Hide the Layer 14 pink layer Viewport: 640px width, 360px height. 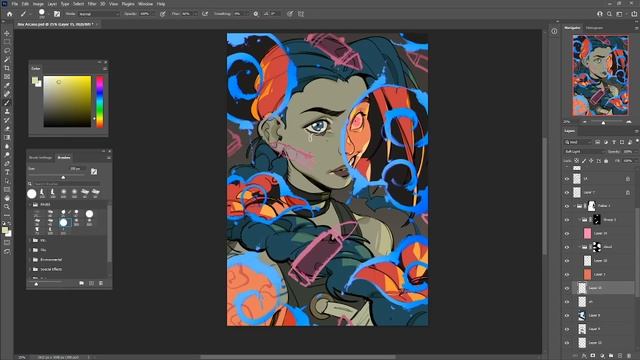point(567,233)
